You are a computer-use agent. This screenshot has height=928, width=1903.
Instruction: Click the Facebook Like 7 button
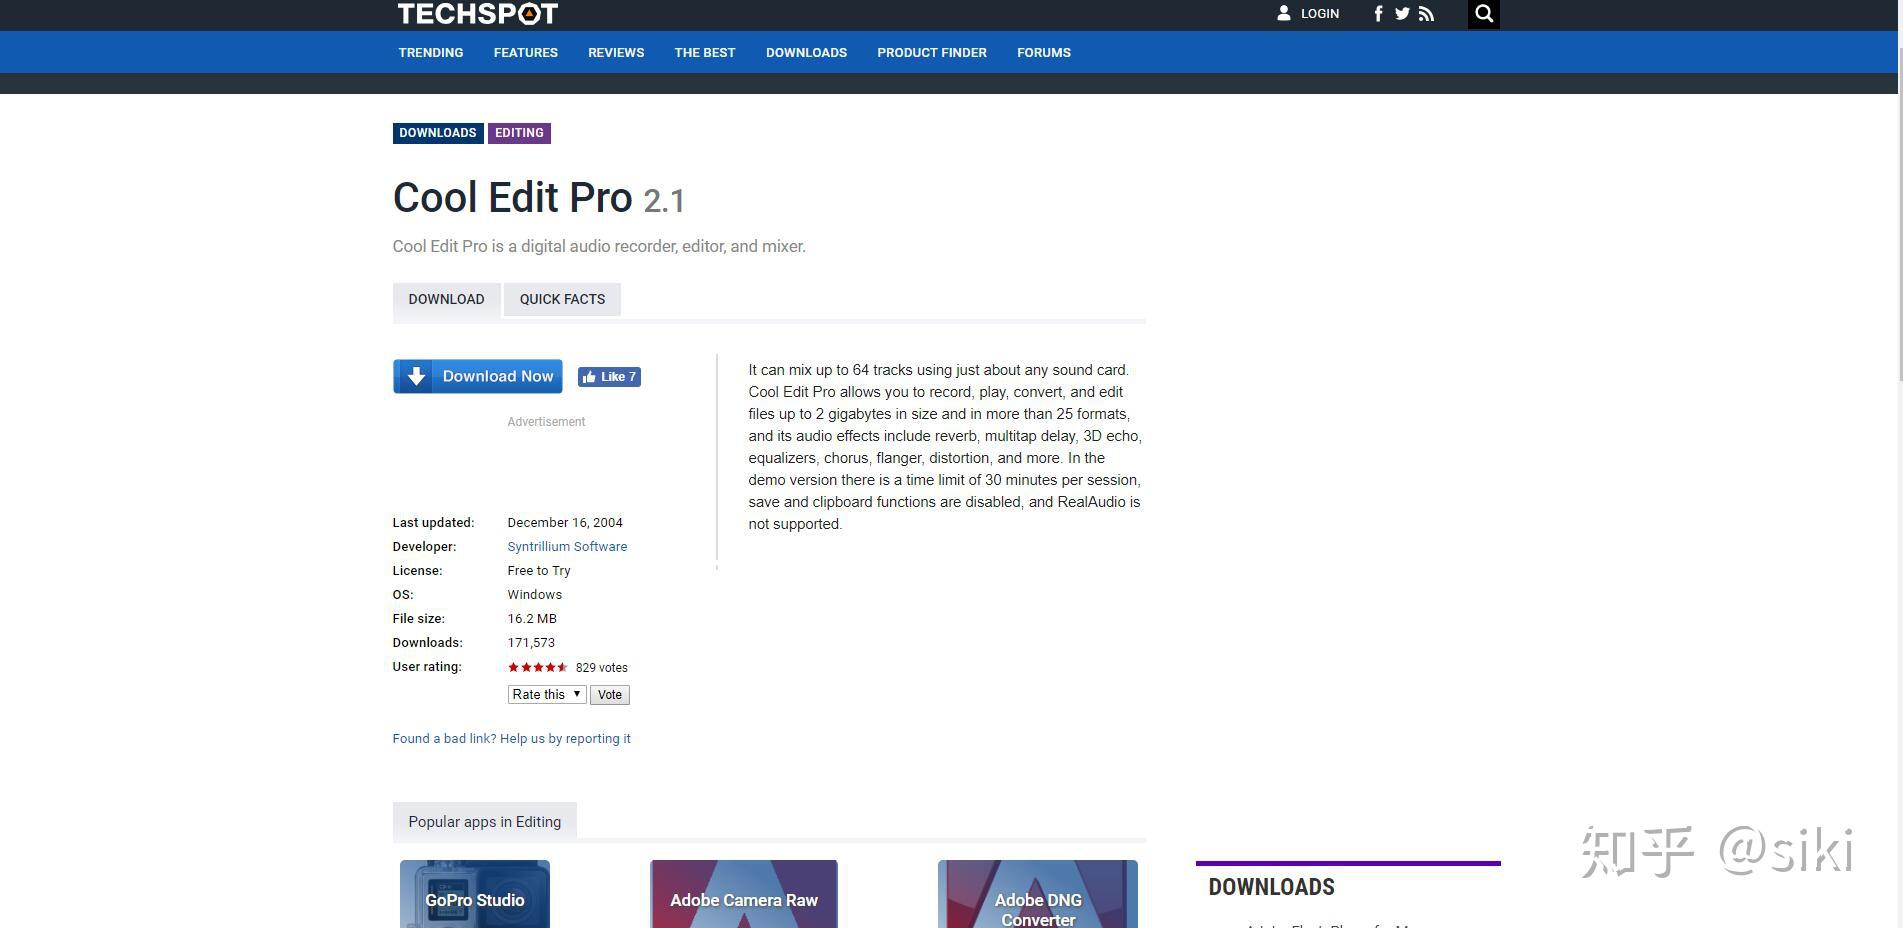[609, 377]
